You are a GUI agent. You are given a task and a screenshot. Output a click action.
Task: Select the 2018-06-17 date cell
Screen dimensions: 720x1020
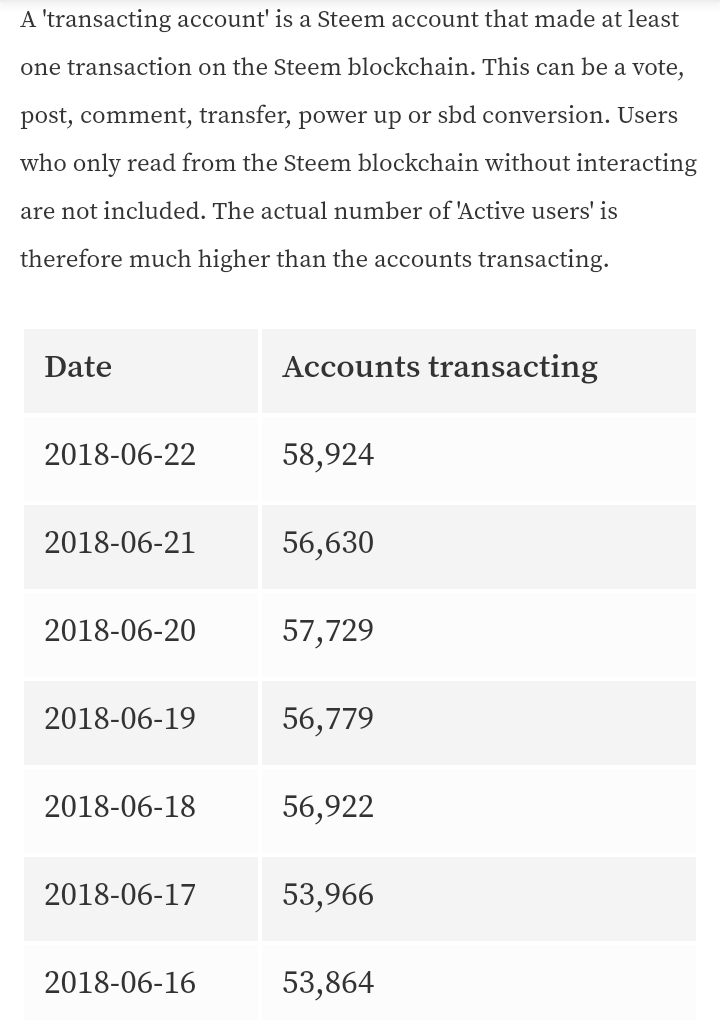(141, 899)
